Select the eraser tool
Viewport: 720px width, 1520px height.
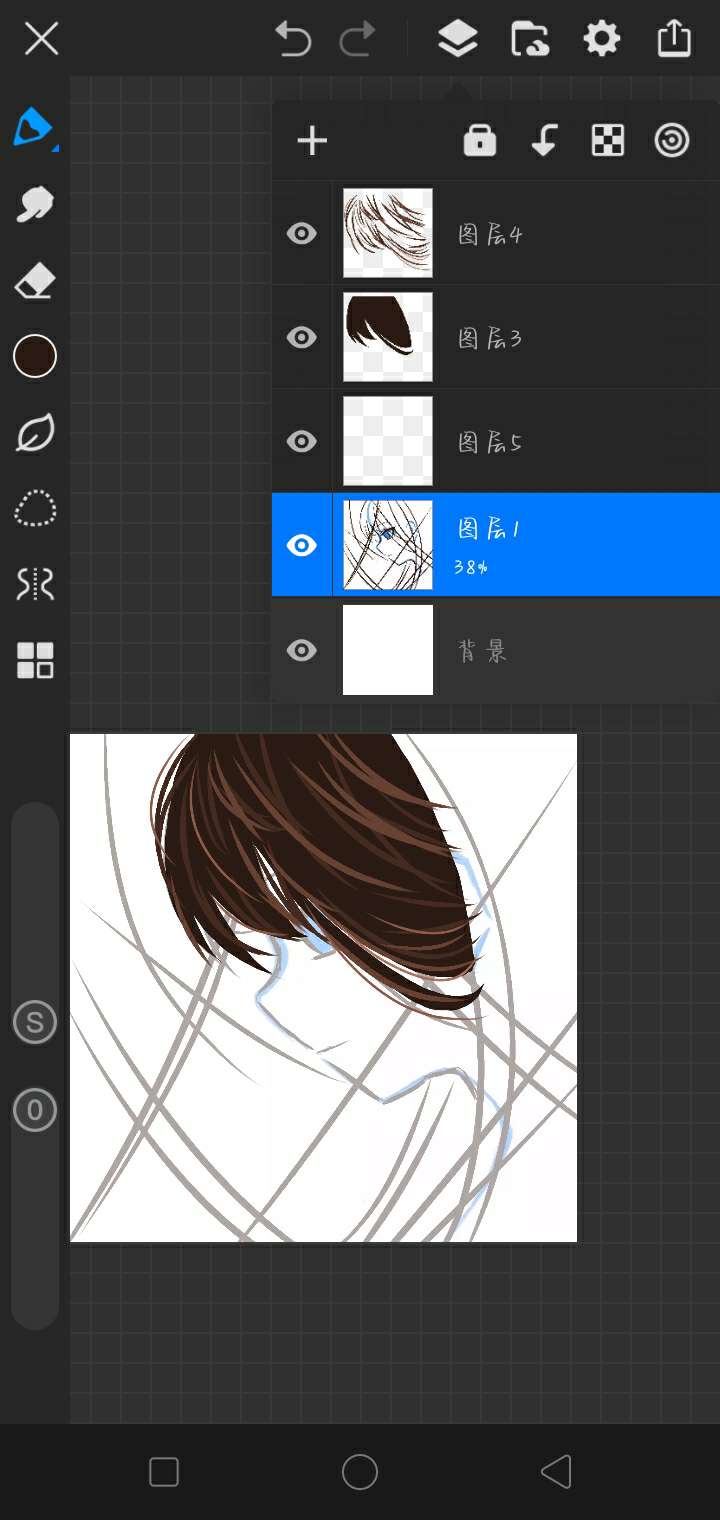pyautogui.click(x=34, y=282)
